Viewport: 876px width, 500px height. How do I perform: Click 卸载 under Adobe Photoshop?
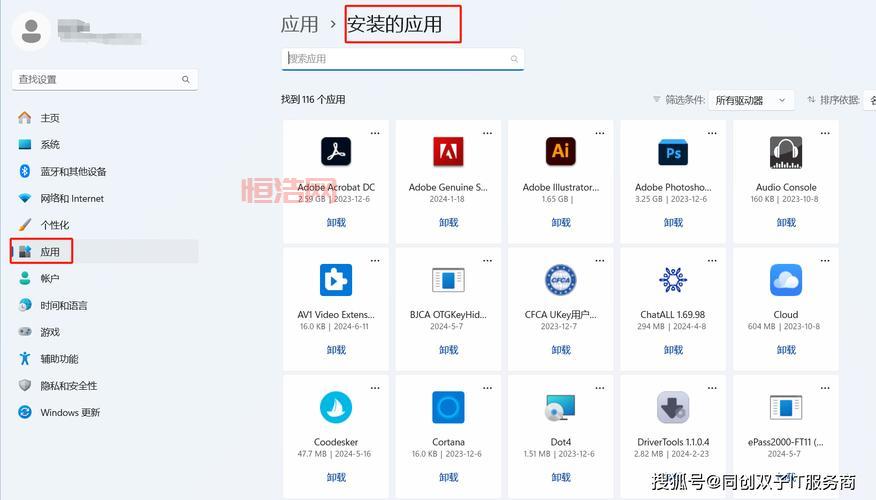(x=673, y=223)
